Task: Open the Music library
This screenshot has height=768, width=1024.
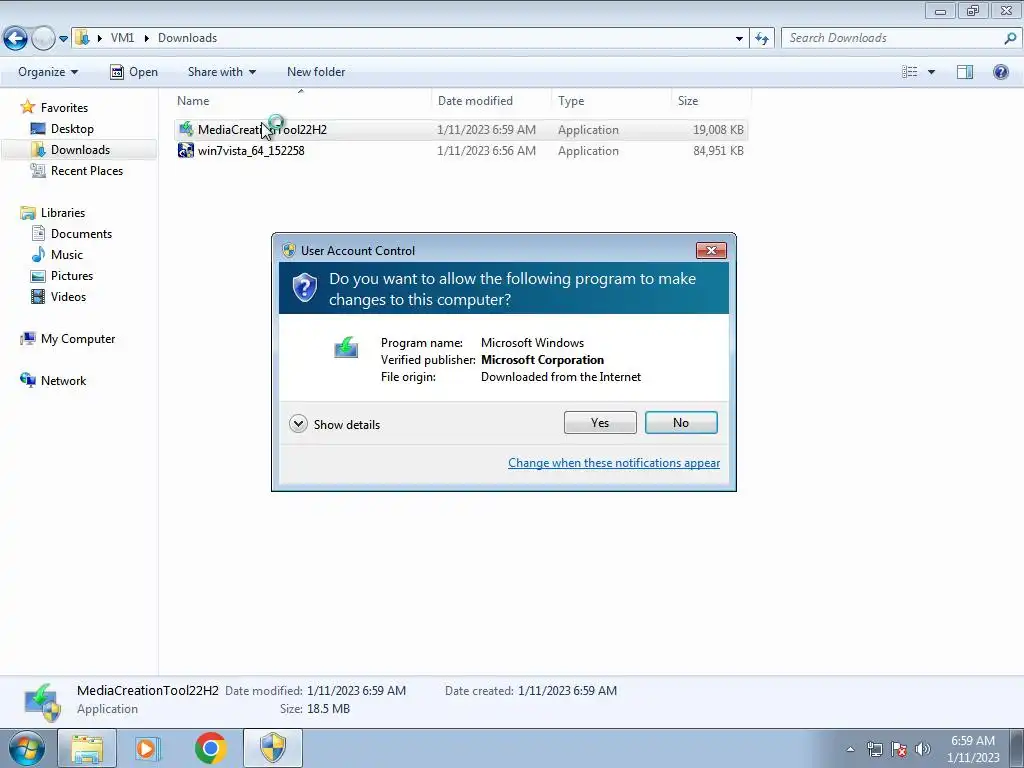Action: (67, 255)
